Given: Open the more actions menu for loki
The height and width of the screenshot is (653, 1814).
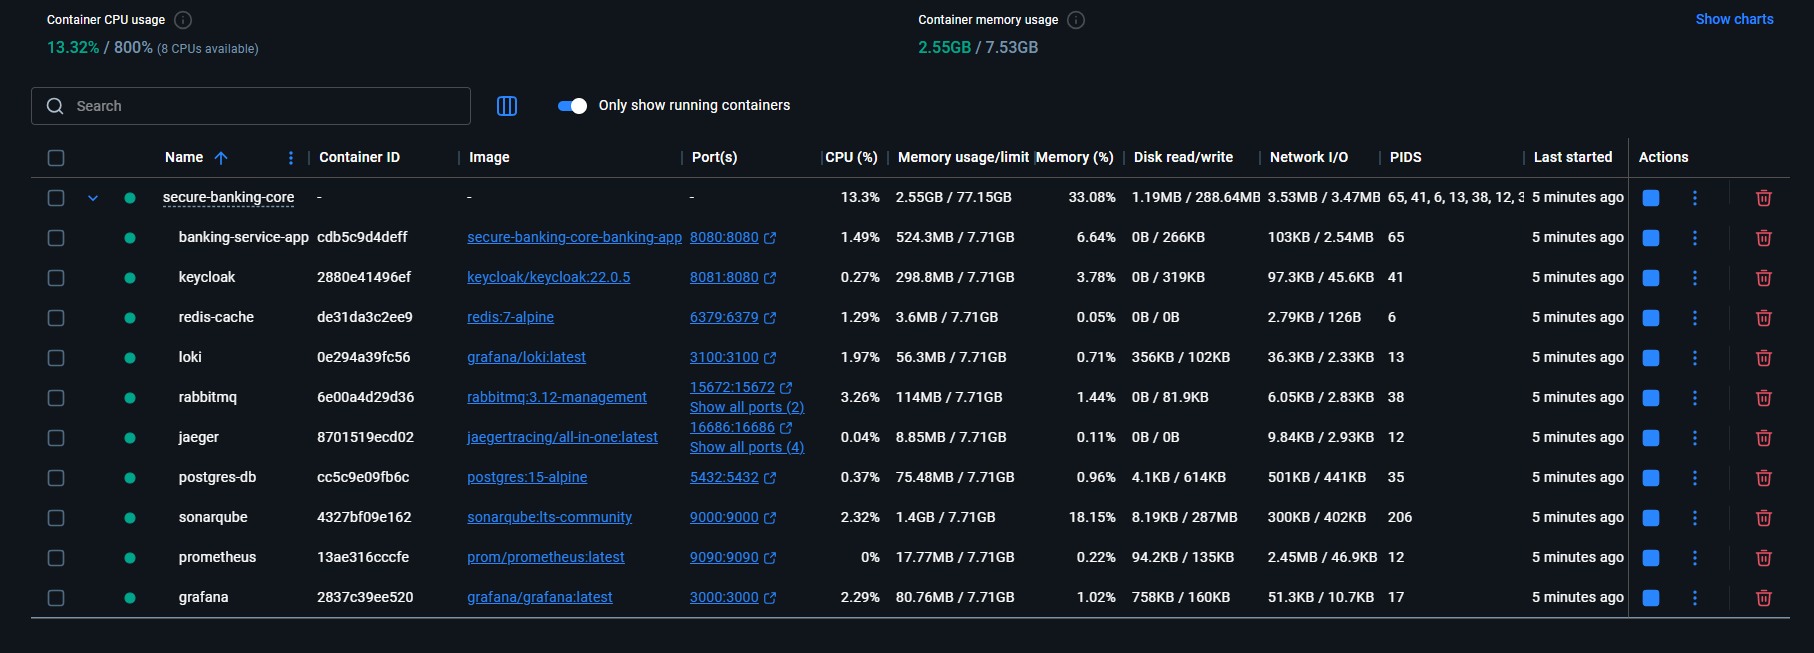Looking at the screenshot, I should pyautogui.click(x=1694, y=358).
